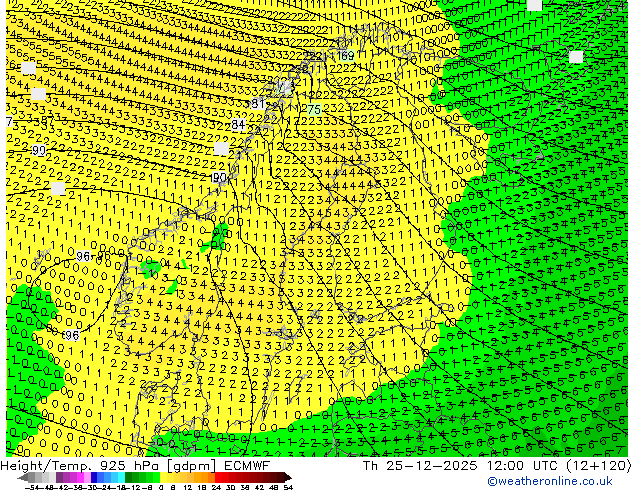This screenshot has height=490, width=634.
Task: Click the '90' contour label near the left edge
Action: (39, 151)
